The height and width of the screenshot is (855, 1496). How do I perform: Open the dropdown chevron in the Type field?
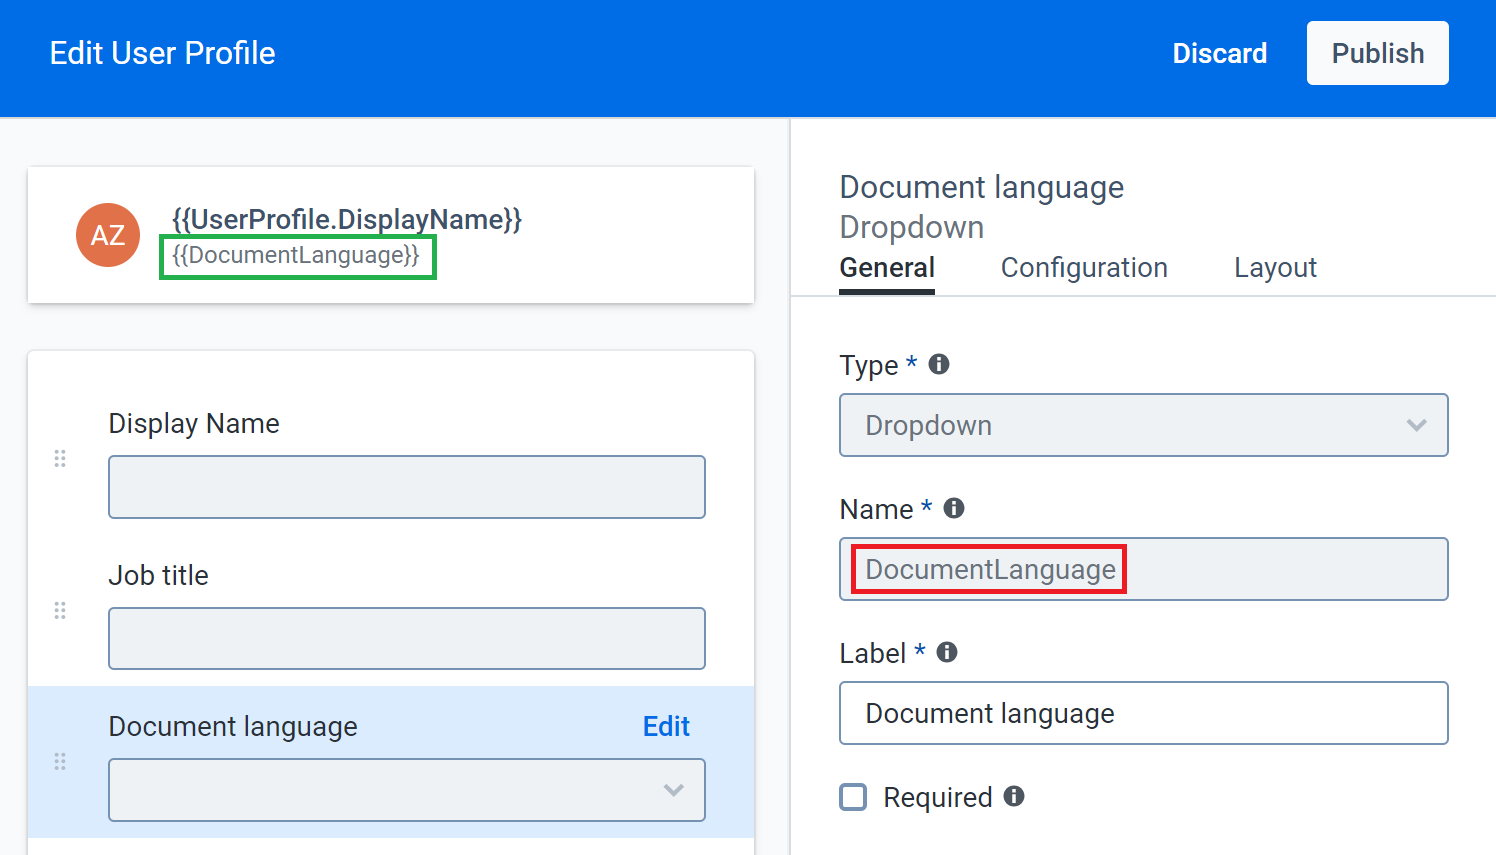coord(1417,425)
